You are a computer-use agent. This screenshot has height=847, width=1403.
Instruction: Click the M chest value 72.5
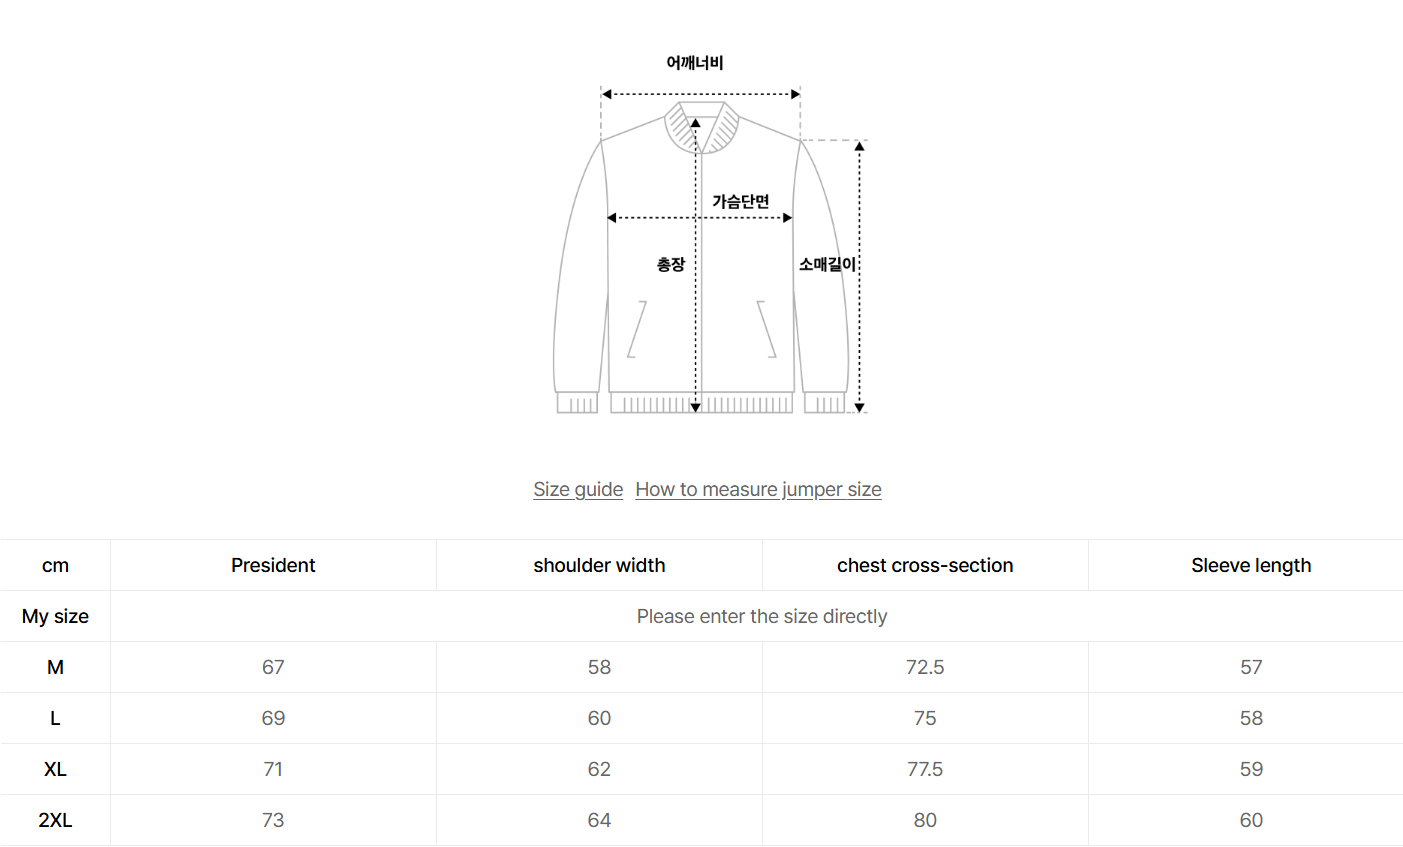tap(925, 667)
